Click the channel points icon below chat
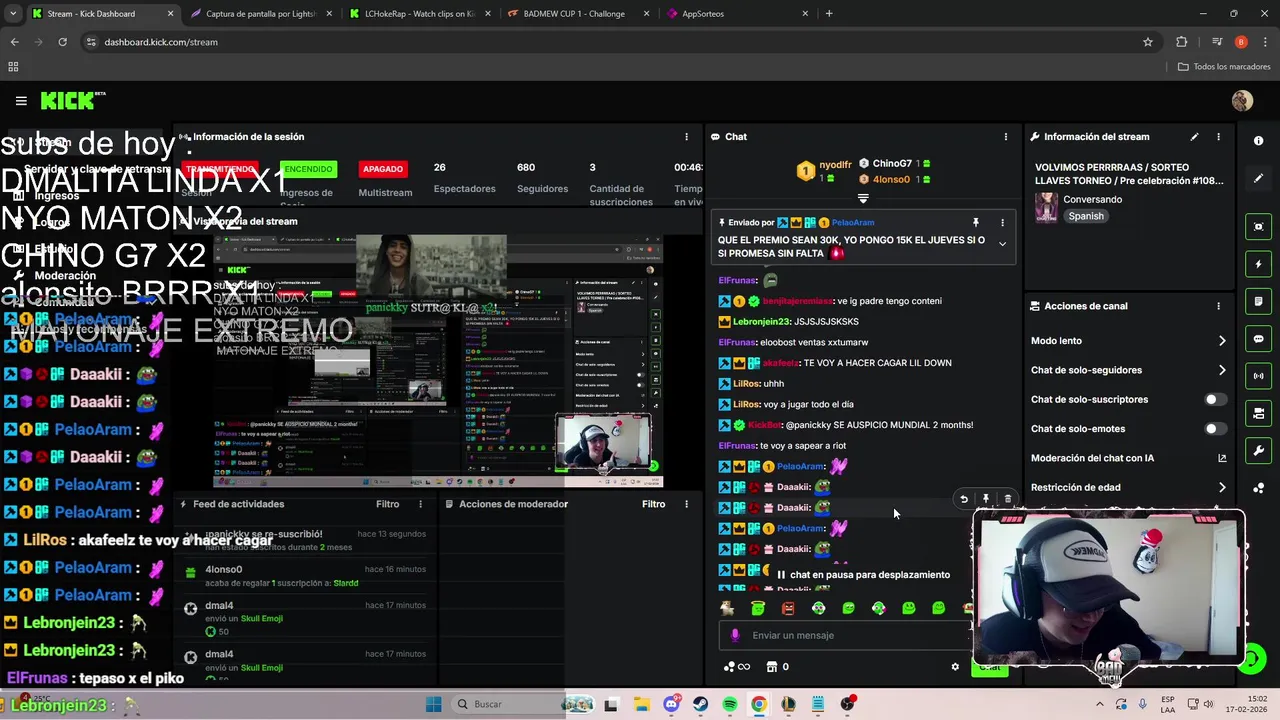 (736, 667)
